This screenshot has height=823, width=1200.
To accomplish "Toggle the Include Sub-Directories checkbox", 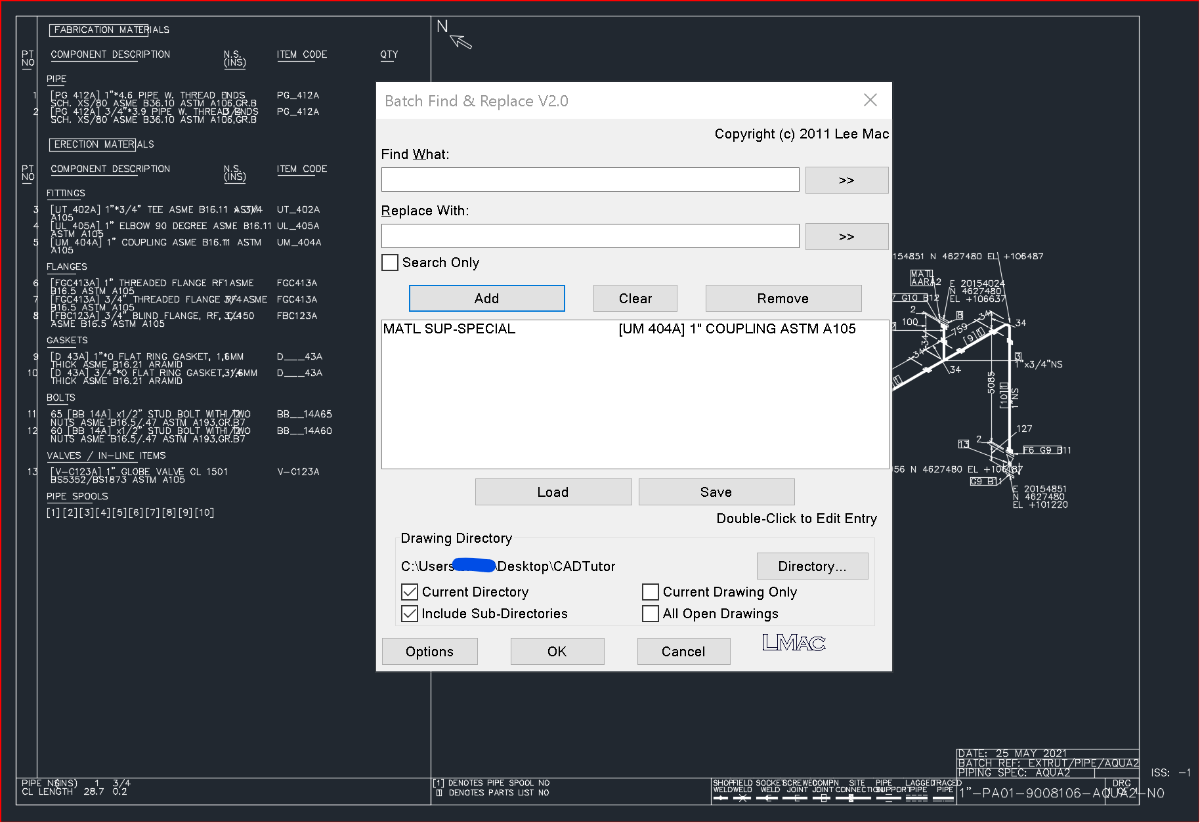I will [409, 614].
